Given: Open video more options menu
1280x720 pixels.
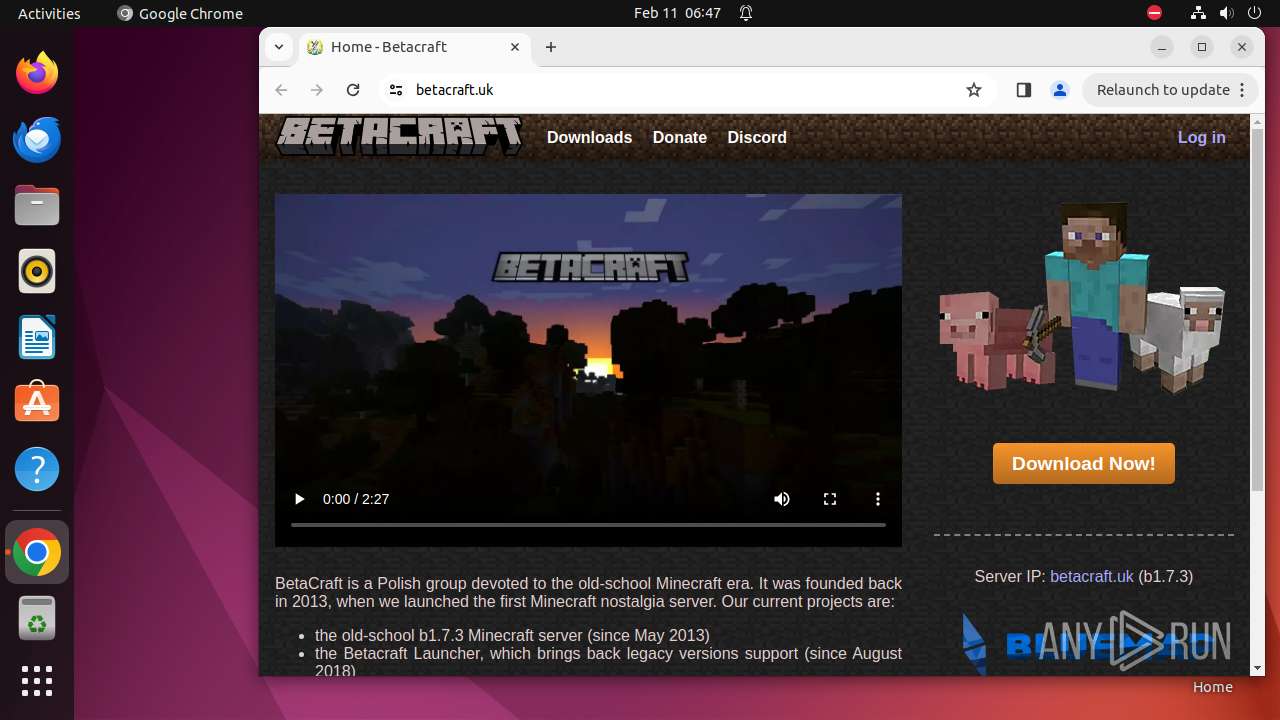Looking at the screenshot, I should click(x=878, y=499).
